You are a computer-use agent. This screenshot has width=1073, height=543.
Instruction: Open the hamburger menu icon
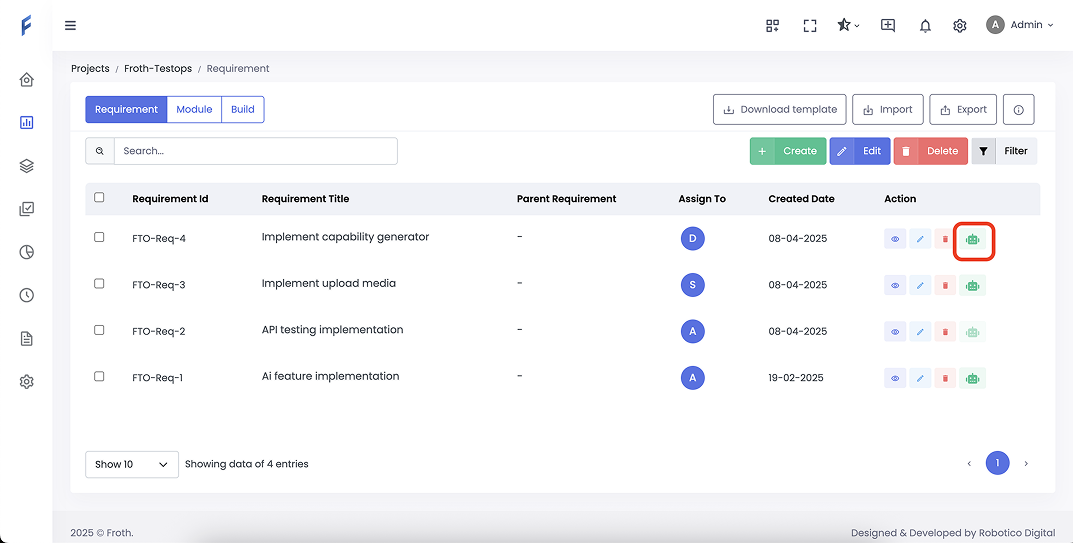pyautogui.click(x=70, y=26)
